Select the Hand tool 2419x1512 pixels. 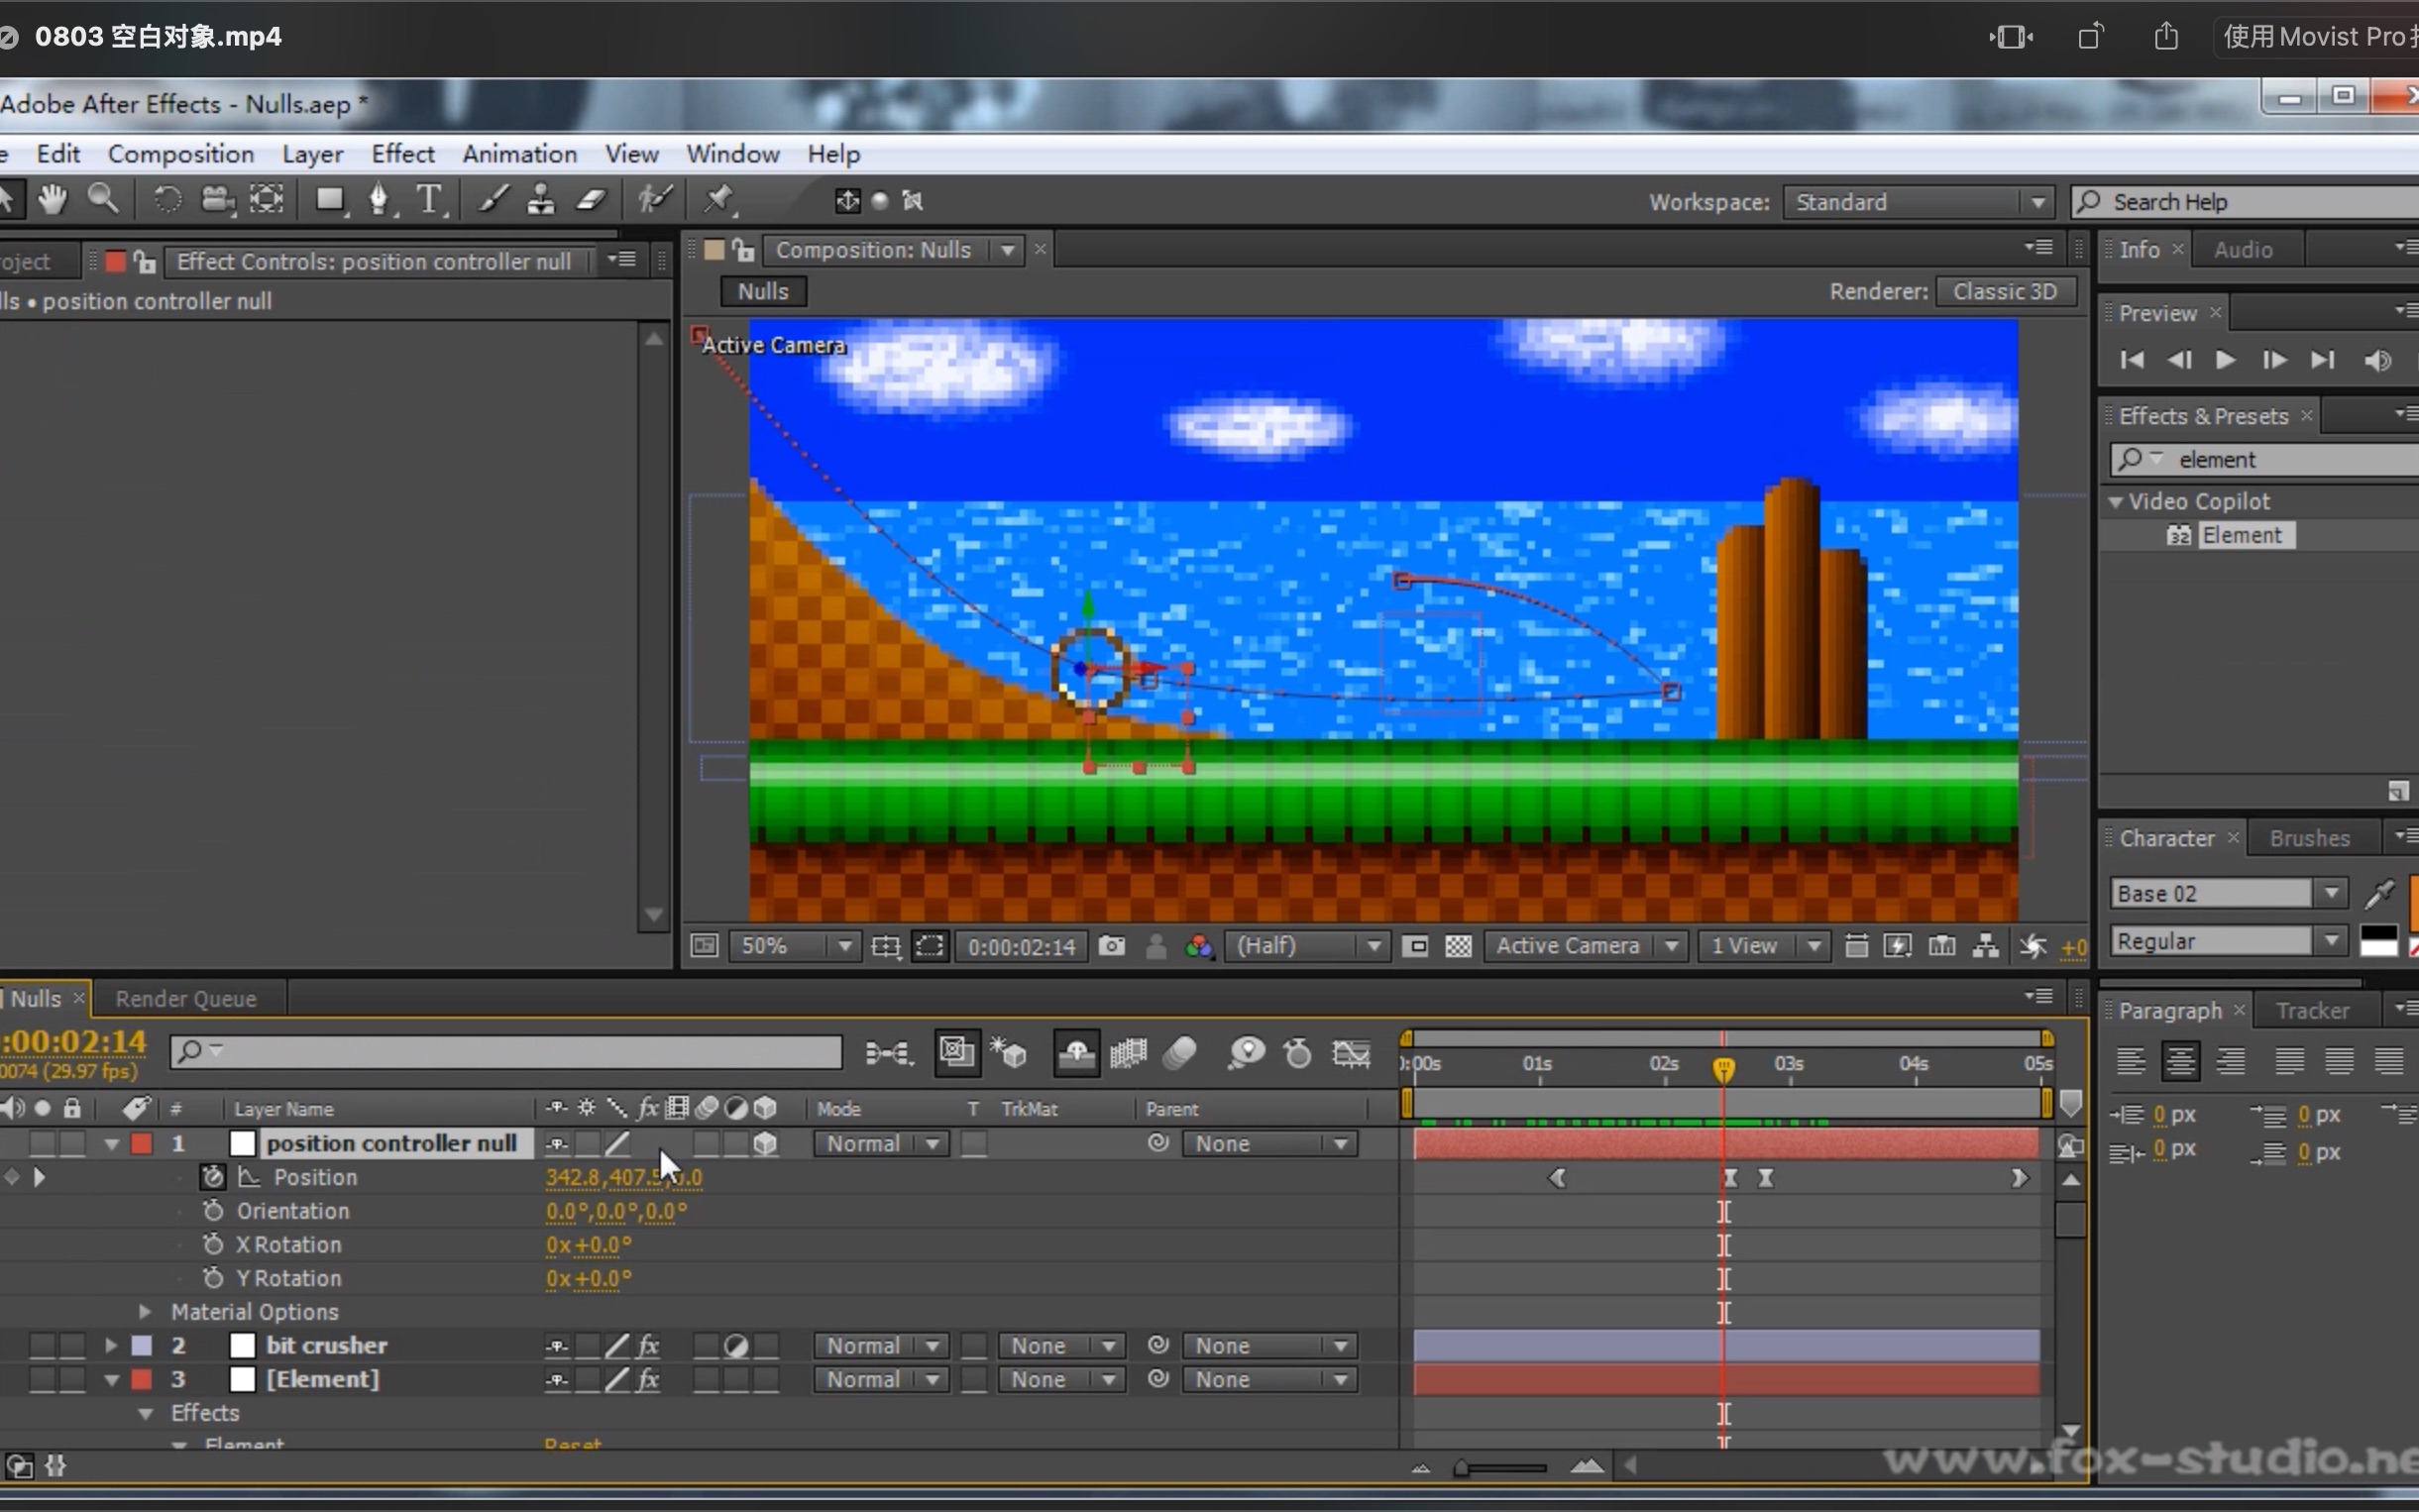[52, 200]
